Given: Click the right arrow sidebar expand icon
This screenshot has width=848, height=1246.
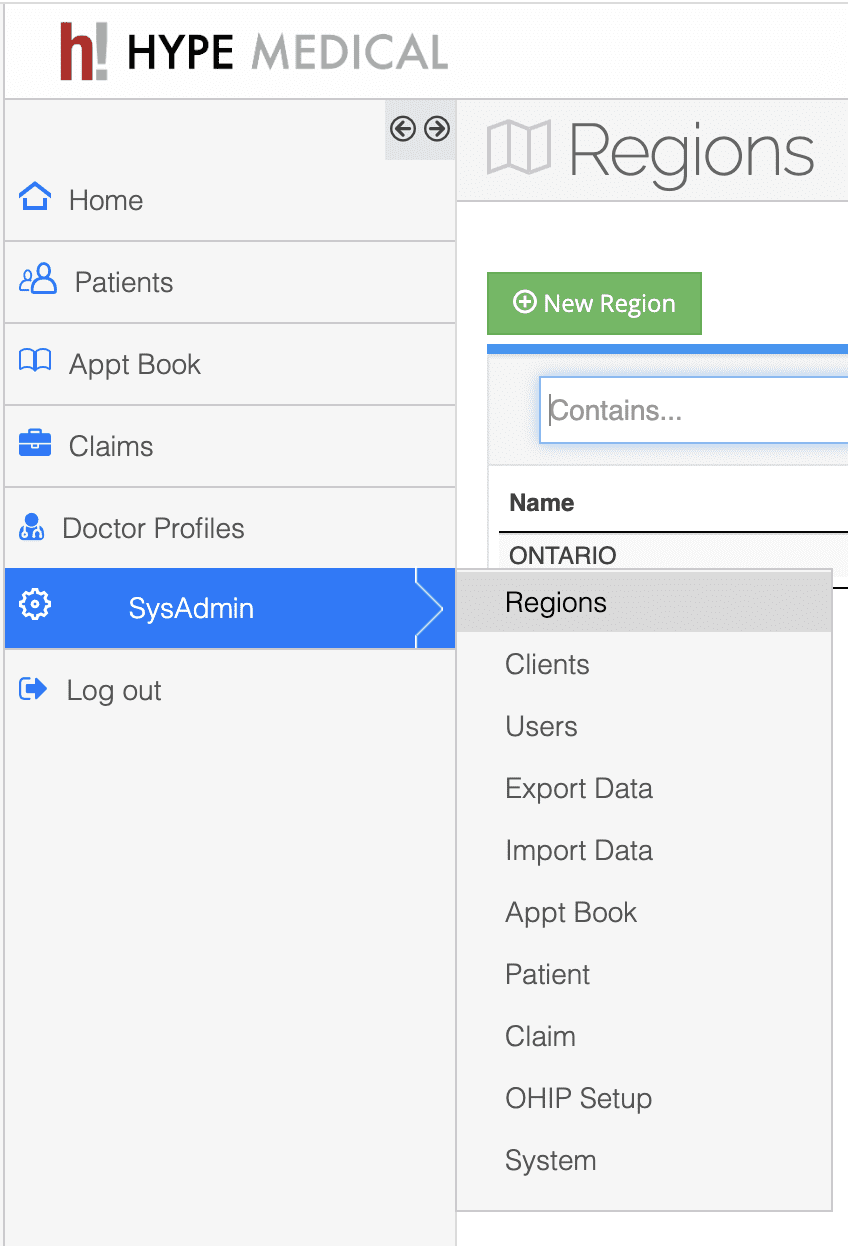Looking at the screenshot, I should tap(436, 128).
